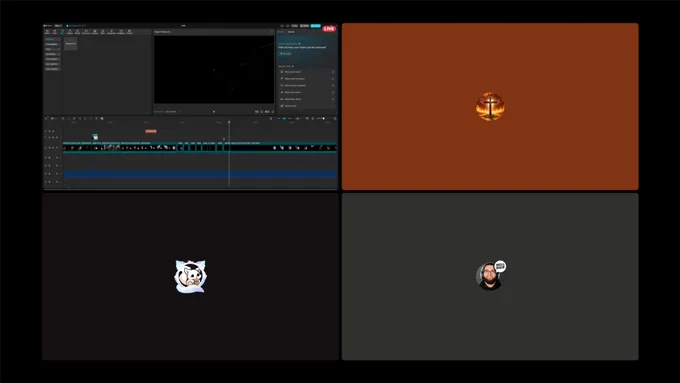
Task: Select the cartoon cat avatar in the black tile
Action: (x=191, y=276)
